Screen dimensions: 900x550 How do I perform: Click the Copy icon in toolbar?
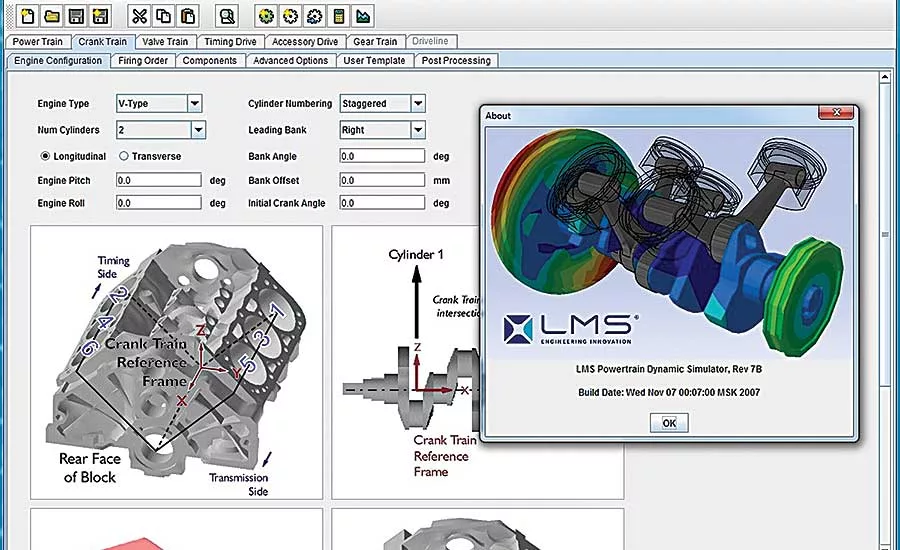164,16
